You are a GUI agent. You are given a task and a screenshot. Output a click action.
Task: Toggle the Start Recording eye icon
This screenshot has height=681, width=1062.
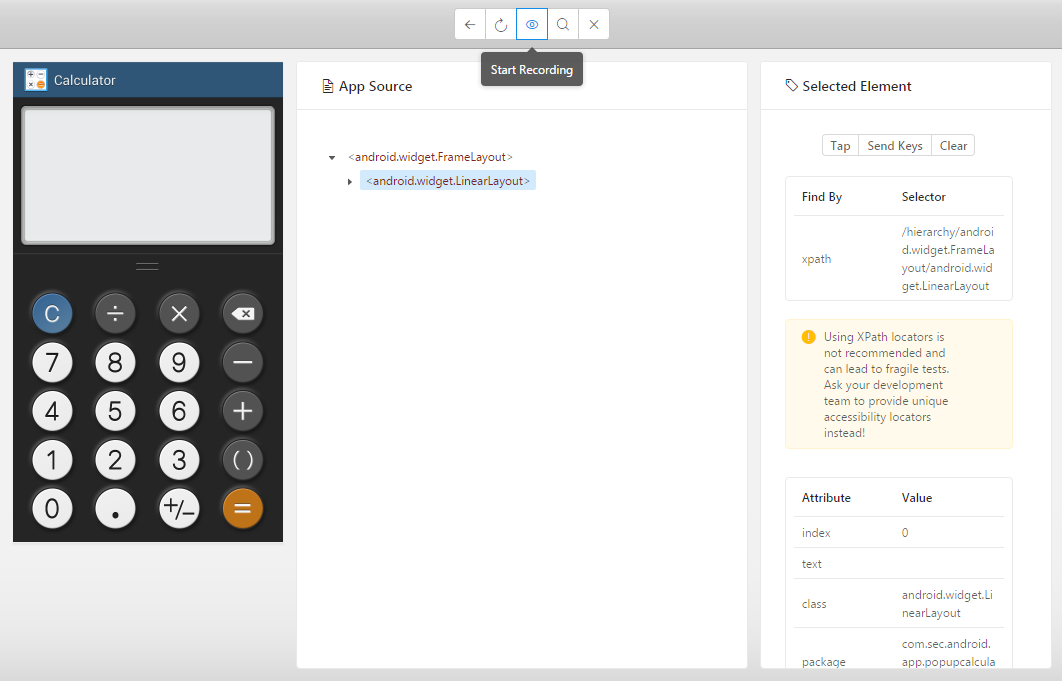[532, 25]
